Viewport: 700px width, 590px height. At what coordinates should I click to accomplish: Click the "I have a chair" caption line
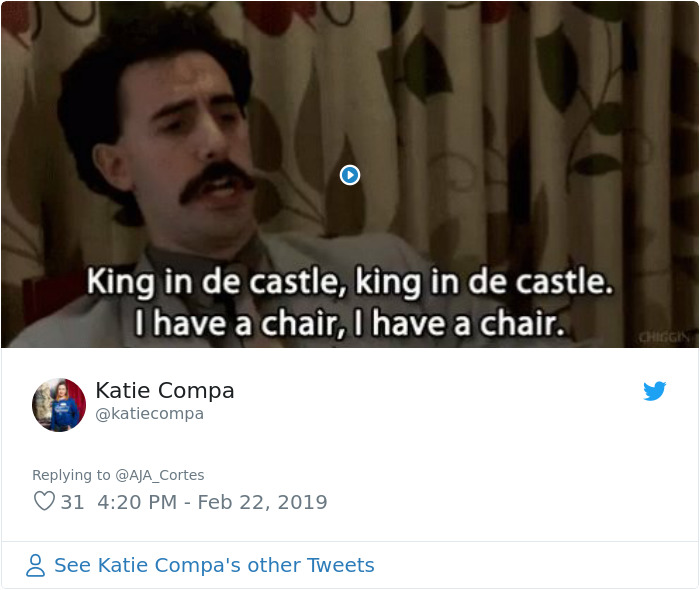point(350,323)
